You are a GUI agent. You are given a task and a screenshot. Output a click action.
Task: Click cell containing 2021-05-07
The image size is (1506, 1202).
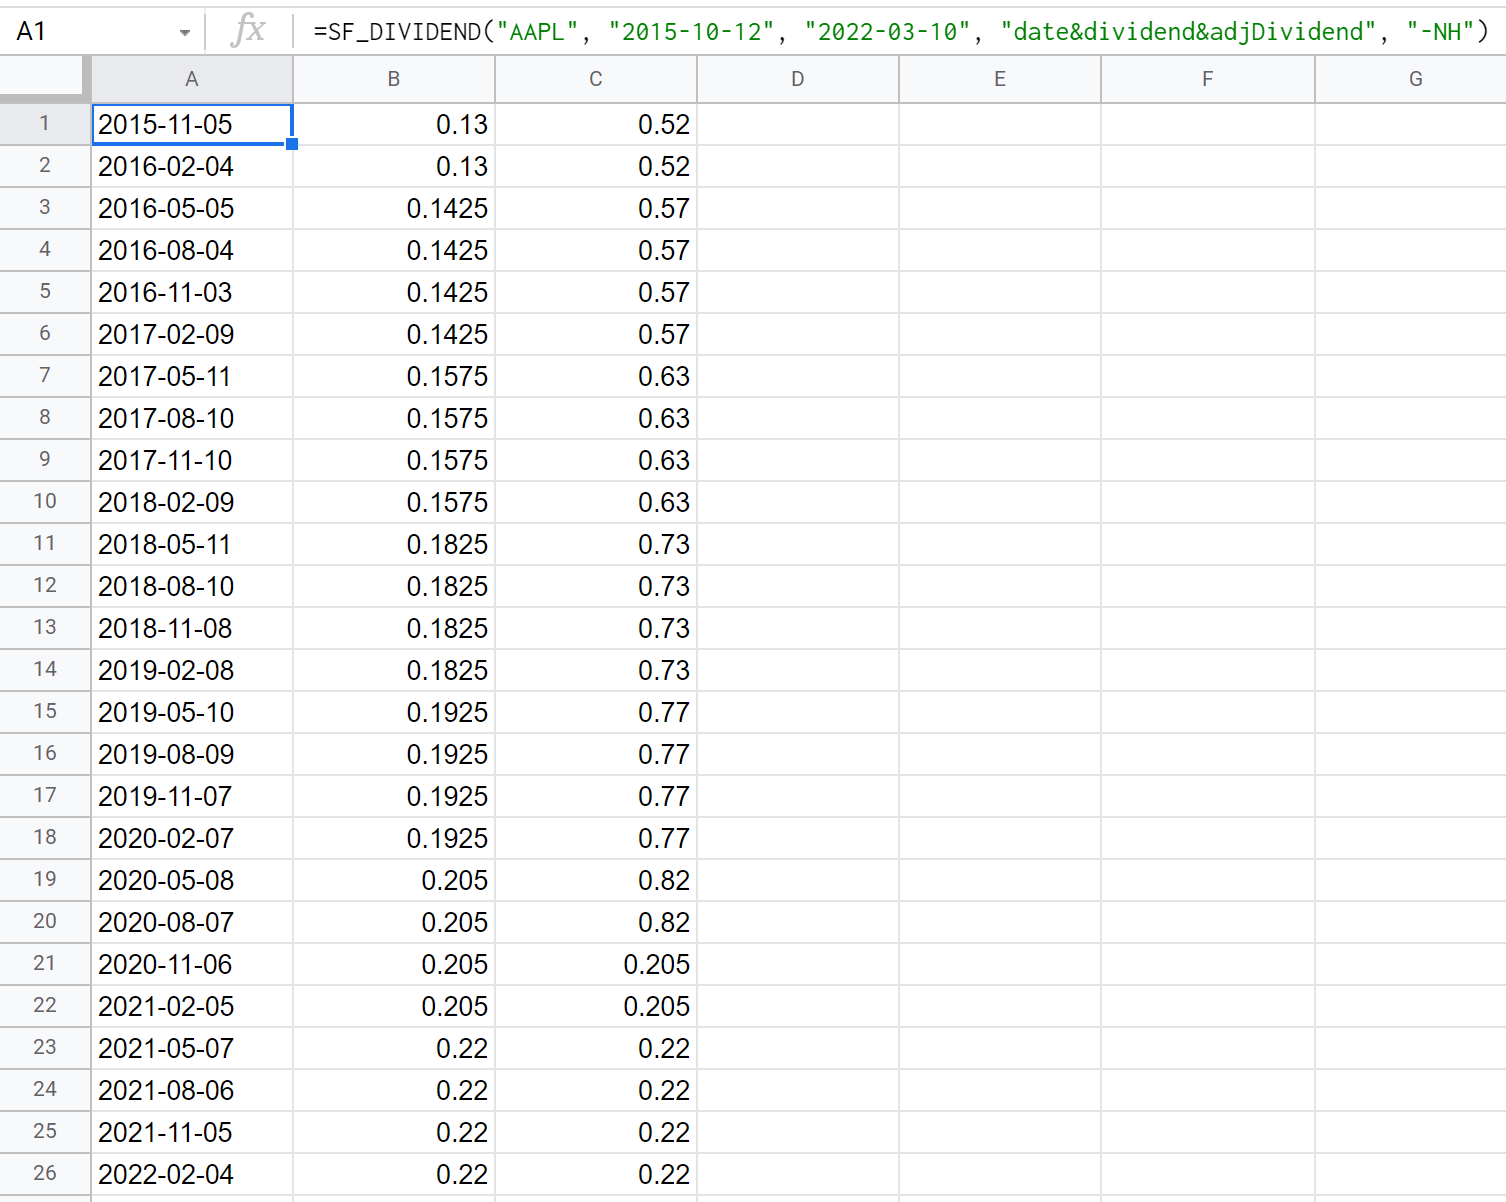pos(192,1048)
